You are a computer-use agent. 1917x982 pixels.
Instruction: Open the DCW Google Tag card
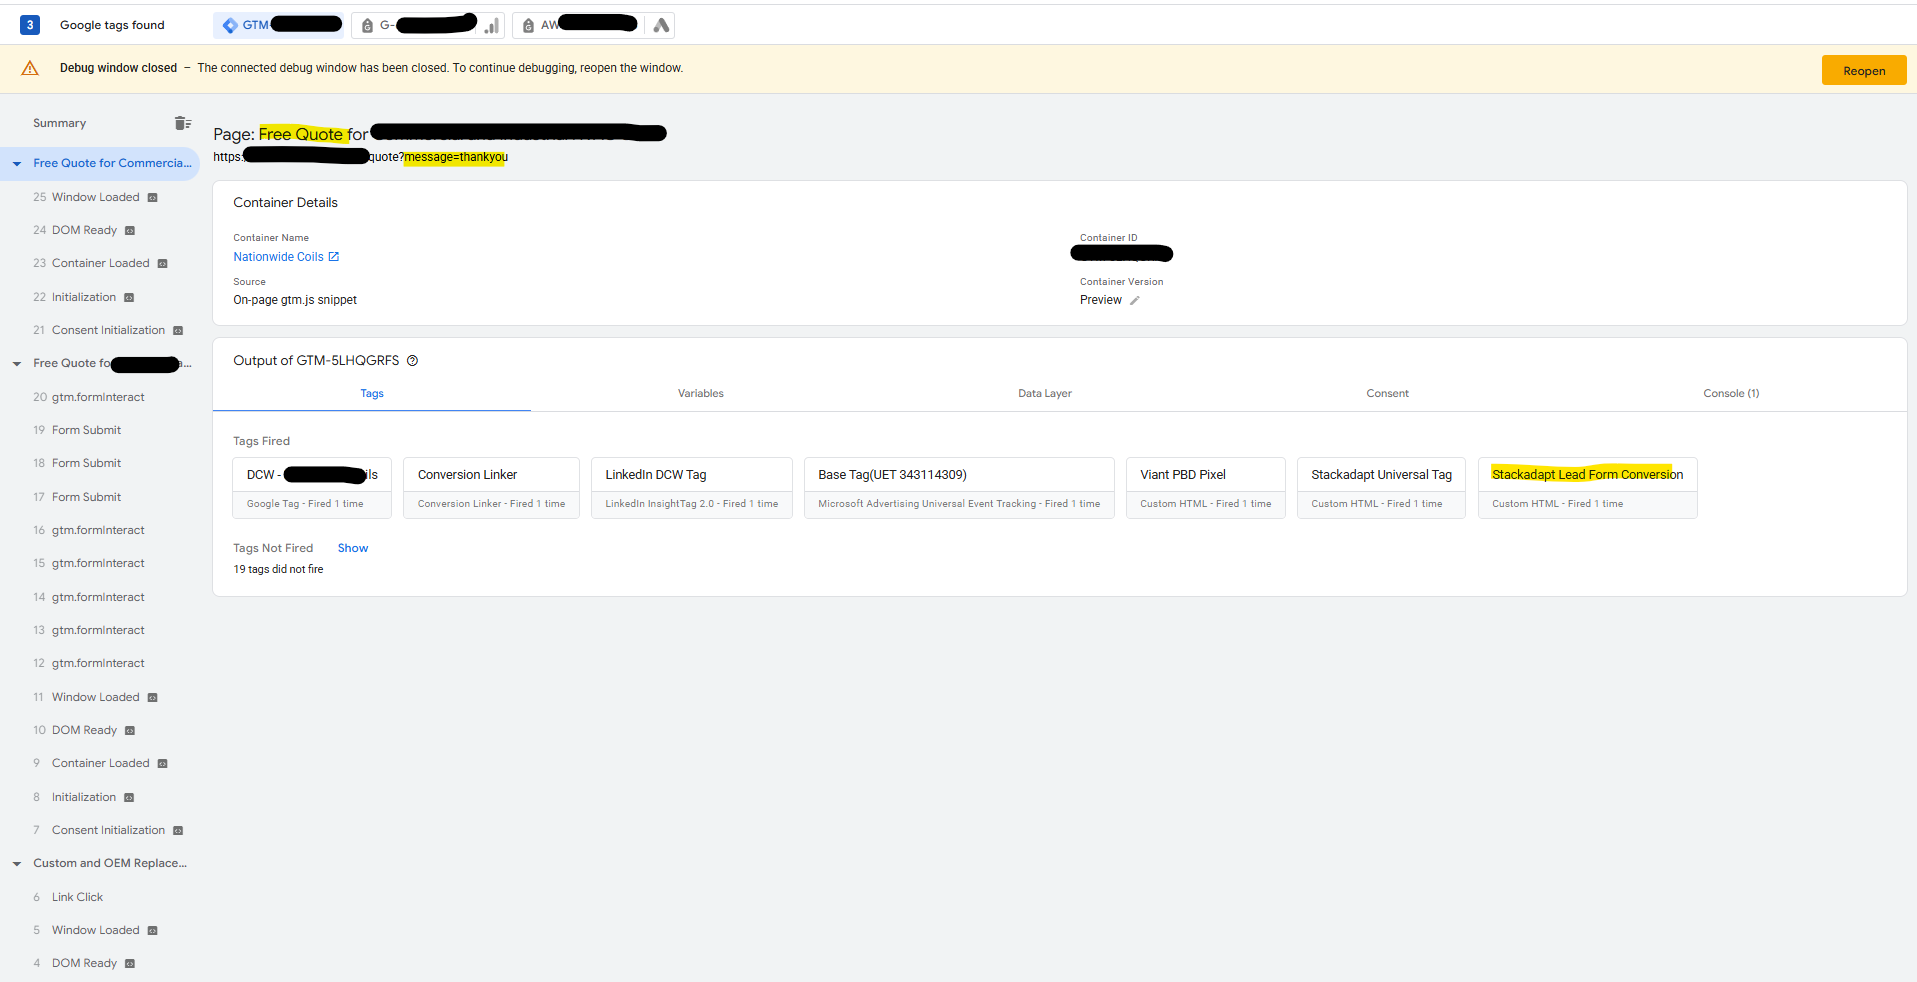[x=312, y=488]
